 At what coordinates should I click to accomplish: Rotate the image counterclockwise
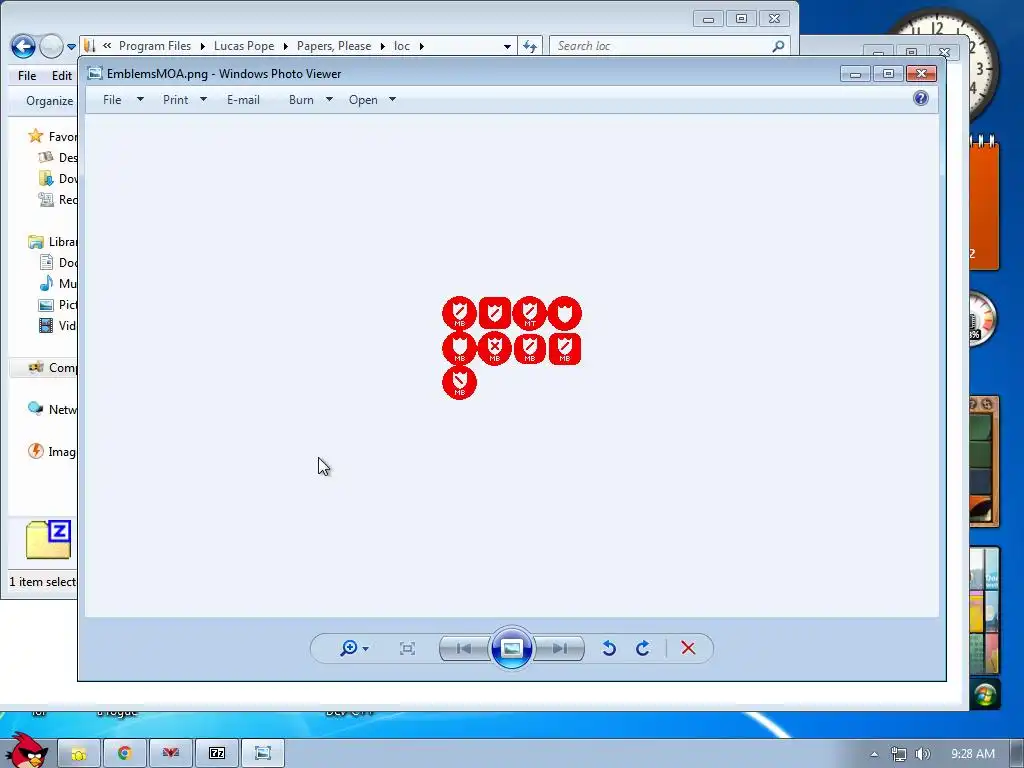609,648
